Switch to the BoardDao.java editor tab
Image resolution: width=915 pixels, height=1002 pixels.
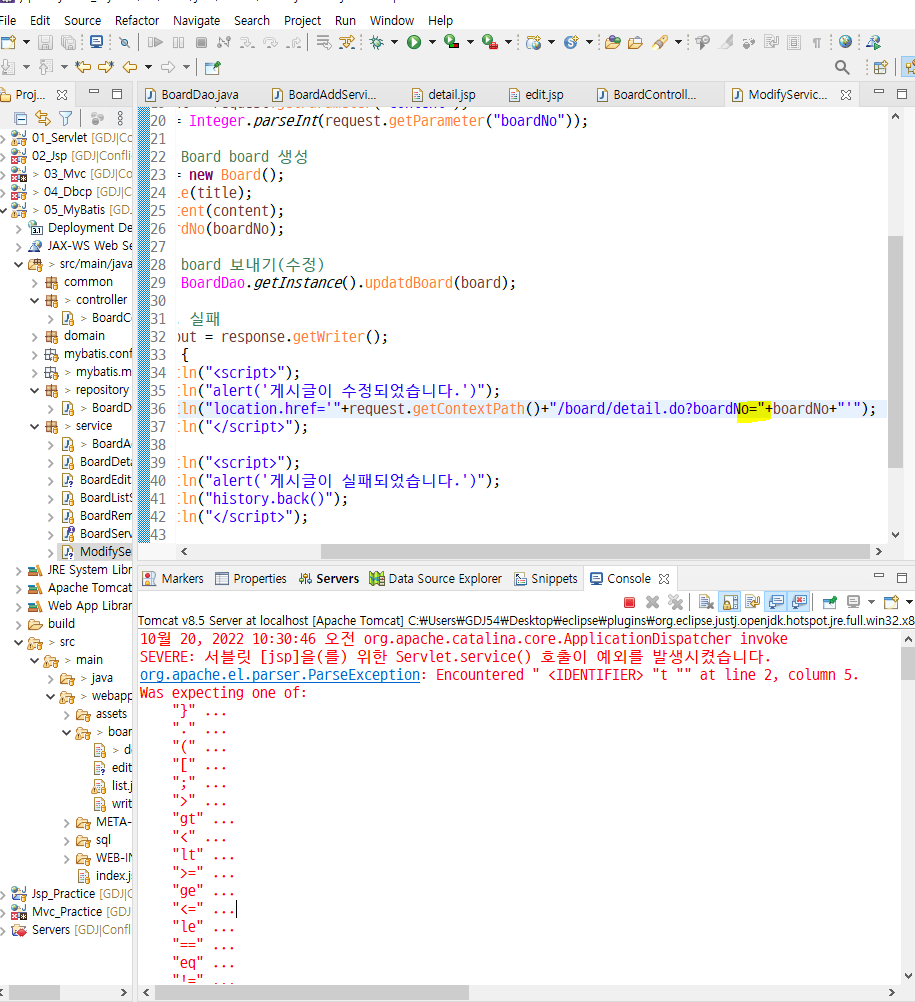[x=191, y=95]
